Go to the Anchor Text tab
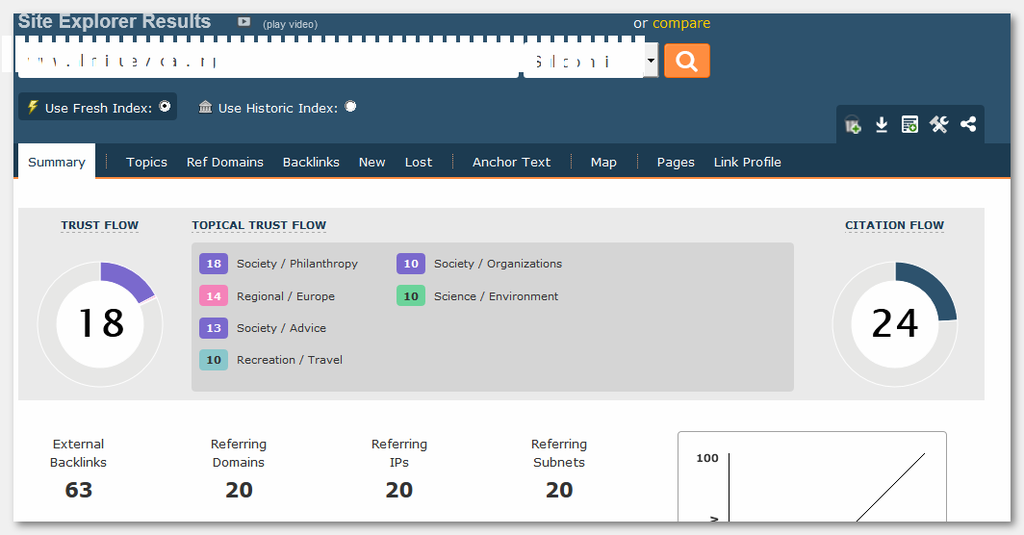 [x=511, y=162]
